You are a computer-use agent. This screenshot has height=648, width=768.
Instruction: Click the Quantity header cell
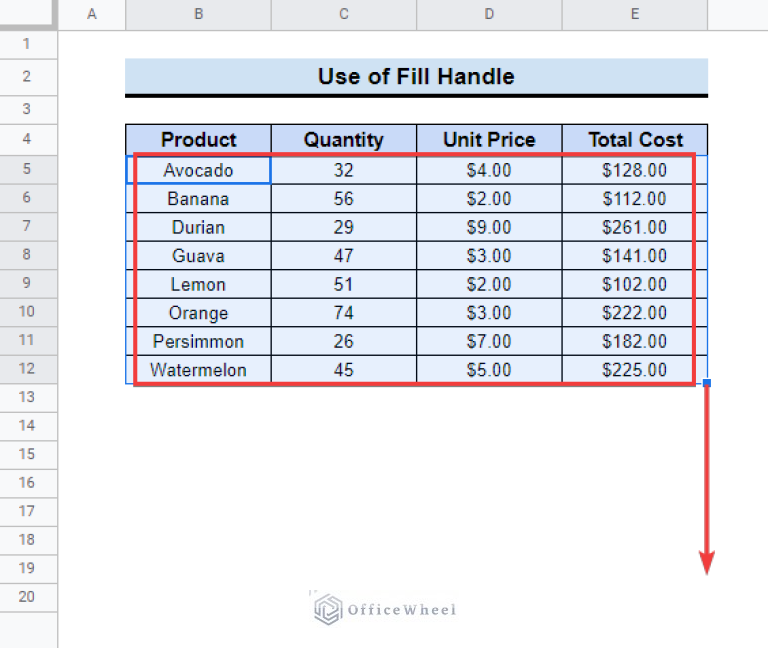[x=344, y=140]
